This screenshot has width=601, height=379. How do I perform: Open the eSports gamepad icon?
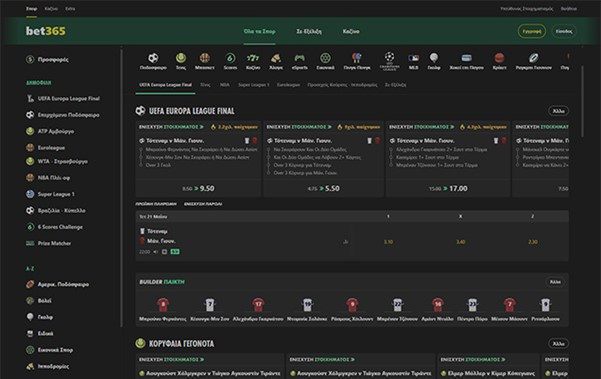[299, 58]
